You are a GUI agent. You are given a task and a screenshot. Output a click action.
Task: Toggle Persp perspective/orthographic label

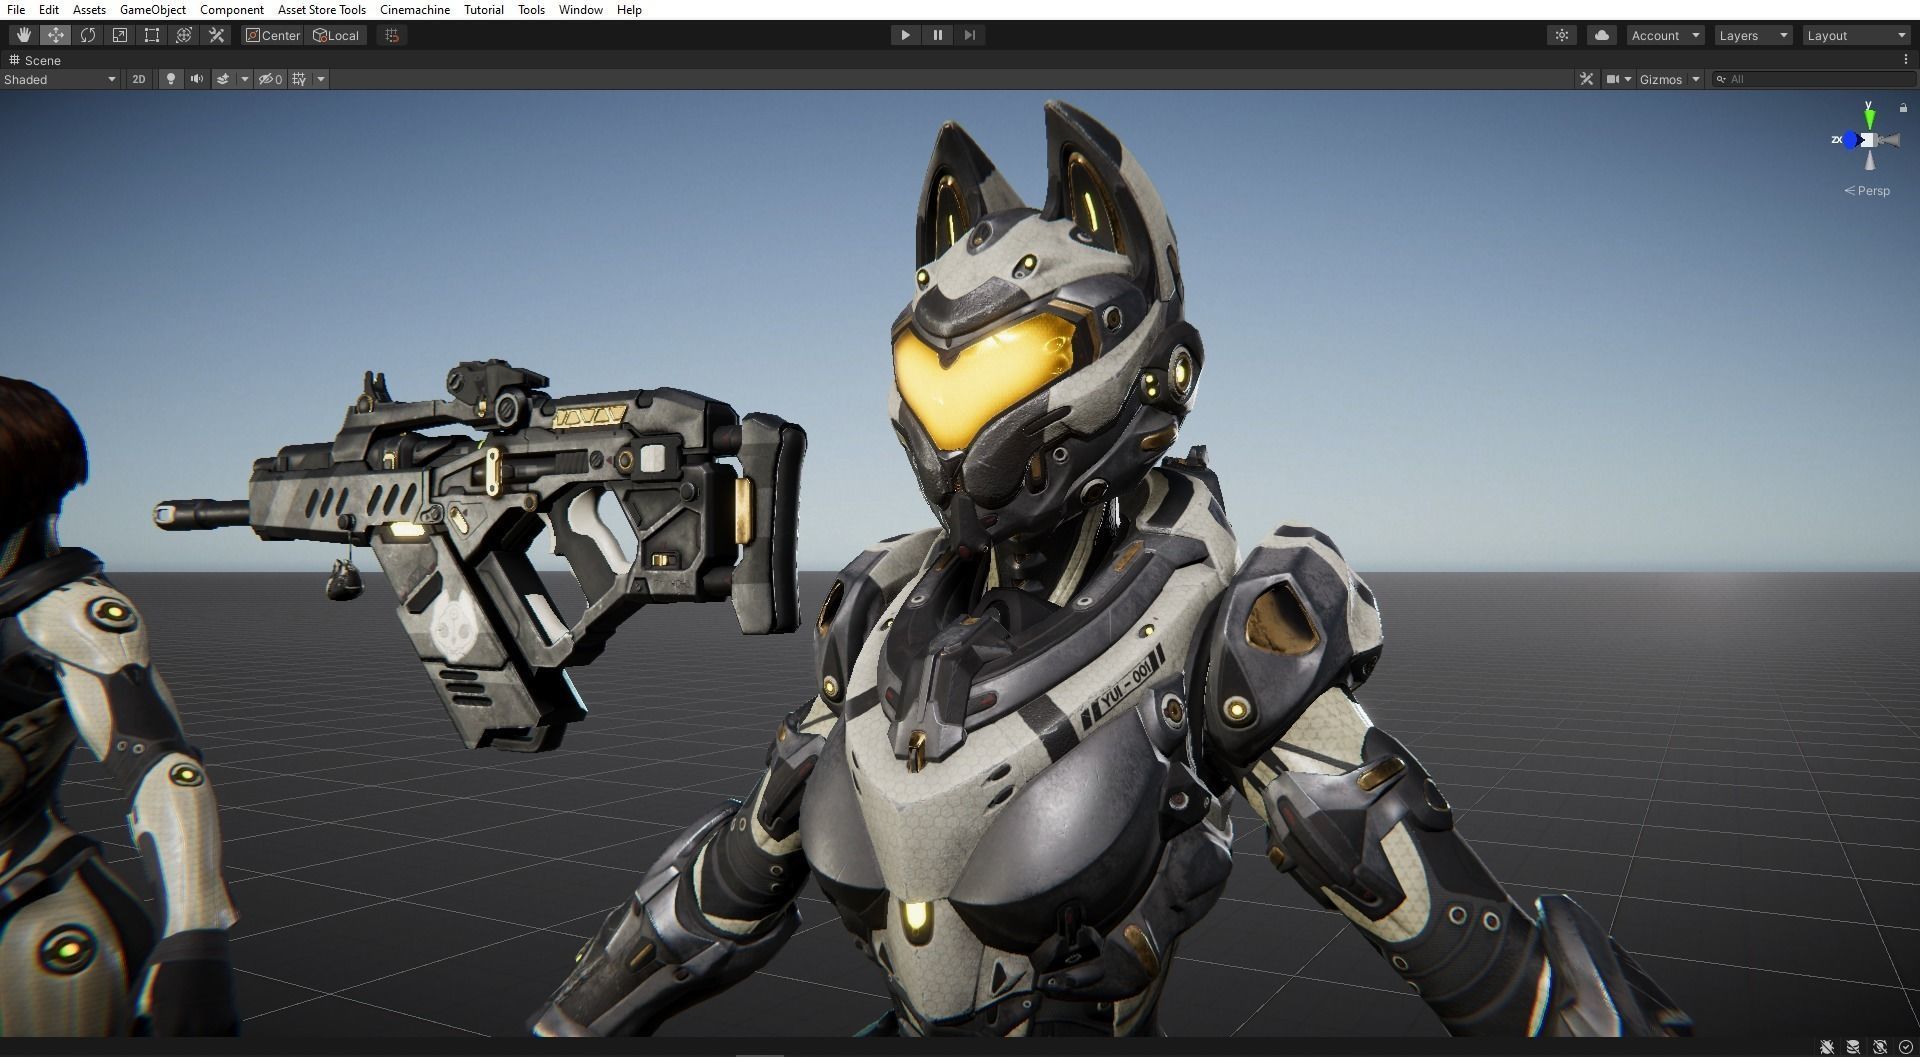1867,191
